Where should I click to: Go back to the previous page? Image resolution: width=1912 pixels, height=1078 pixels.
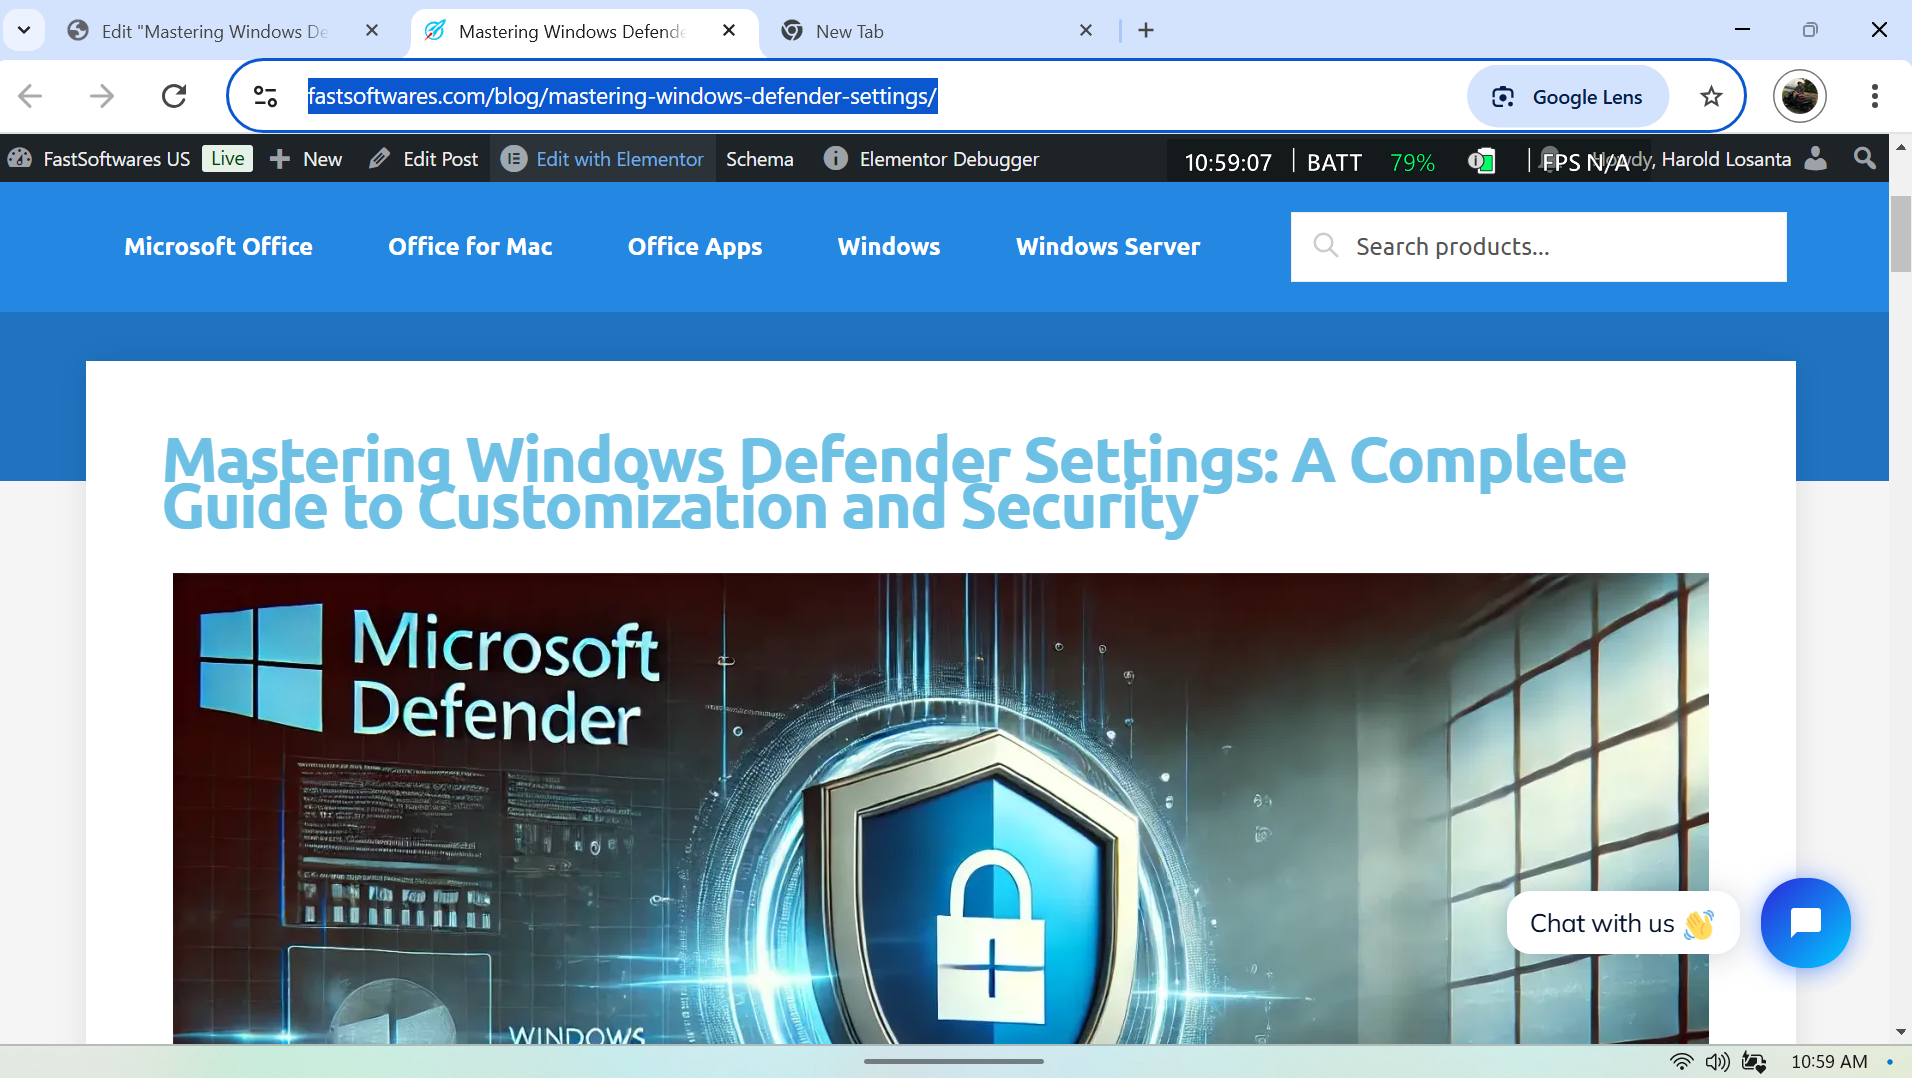coord(30,96)
